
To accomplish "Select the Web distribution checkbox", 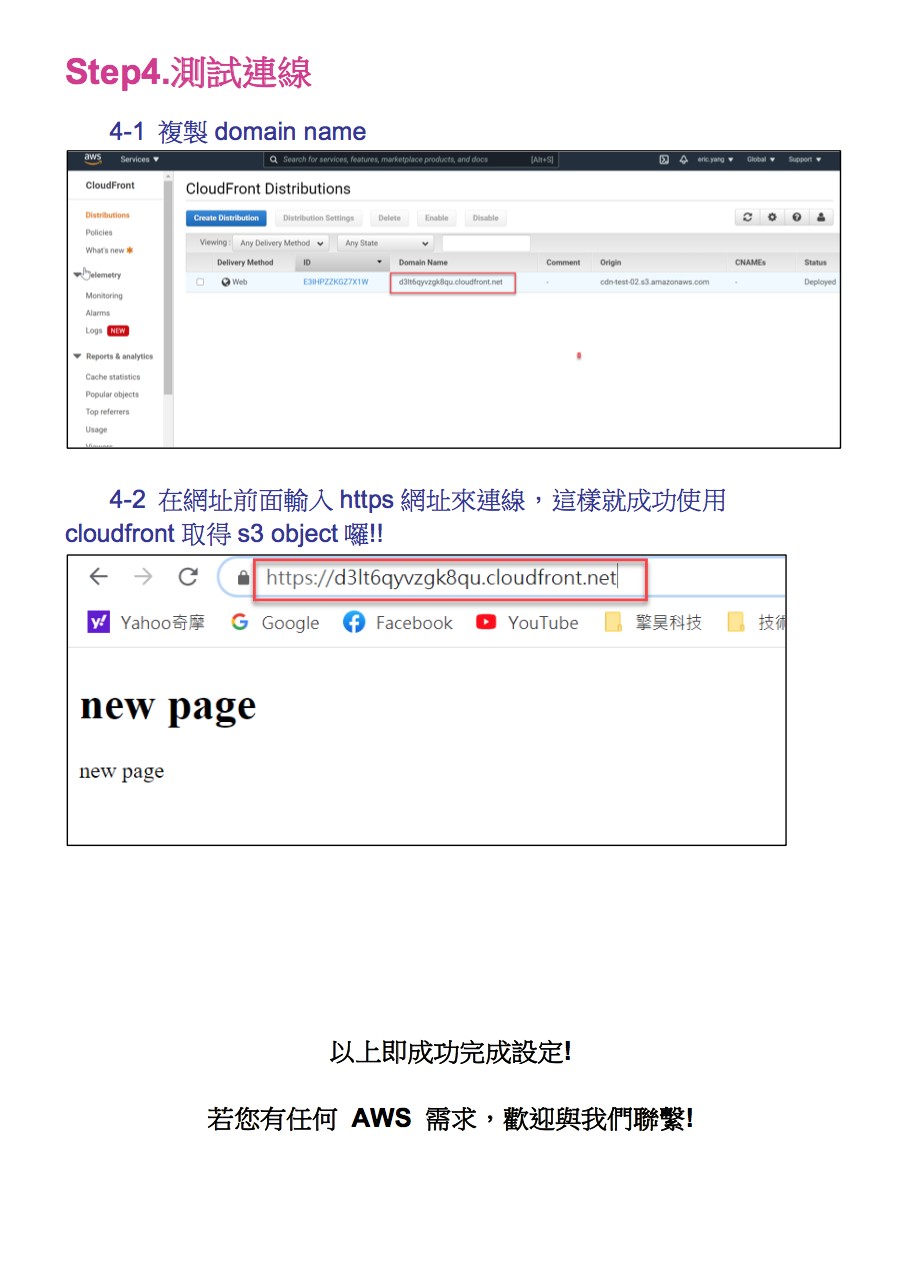I will tap(200, 282).
